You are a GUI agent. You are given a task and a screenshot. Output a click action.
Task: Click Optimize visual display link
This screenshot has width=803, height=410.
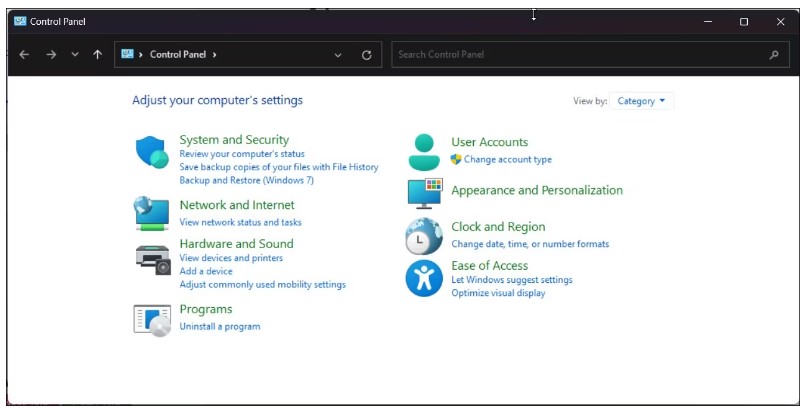(x=498, y=293)
